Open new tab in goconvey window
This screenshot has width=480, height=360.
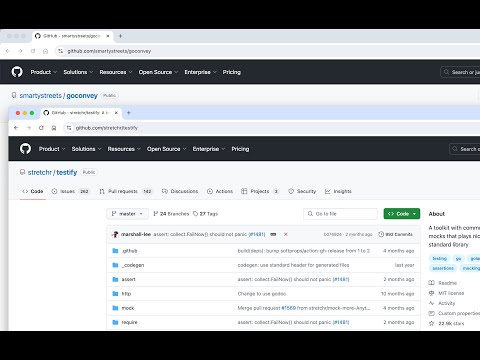120,36
